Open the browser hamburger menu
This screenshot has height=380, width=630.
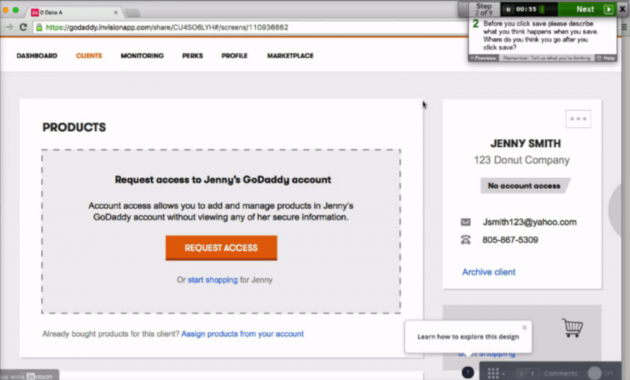pyautogui.click(x=624, y=27)
